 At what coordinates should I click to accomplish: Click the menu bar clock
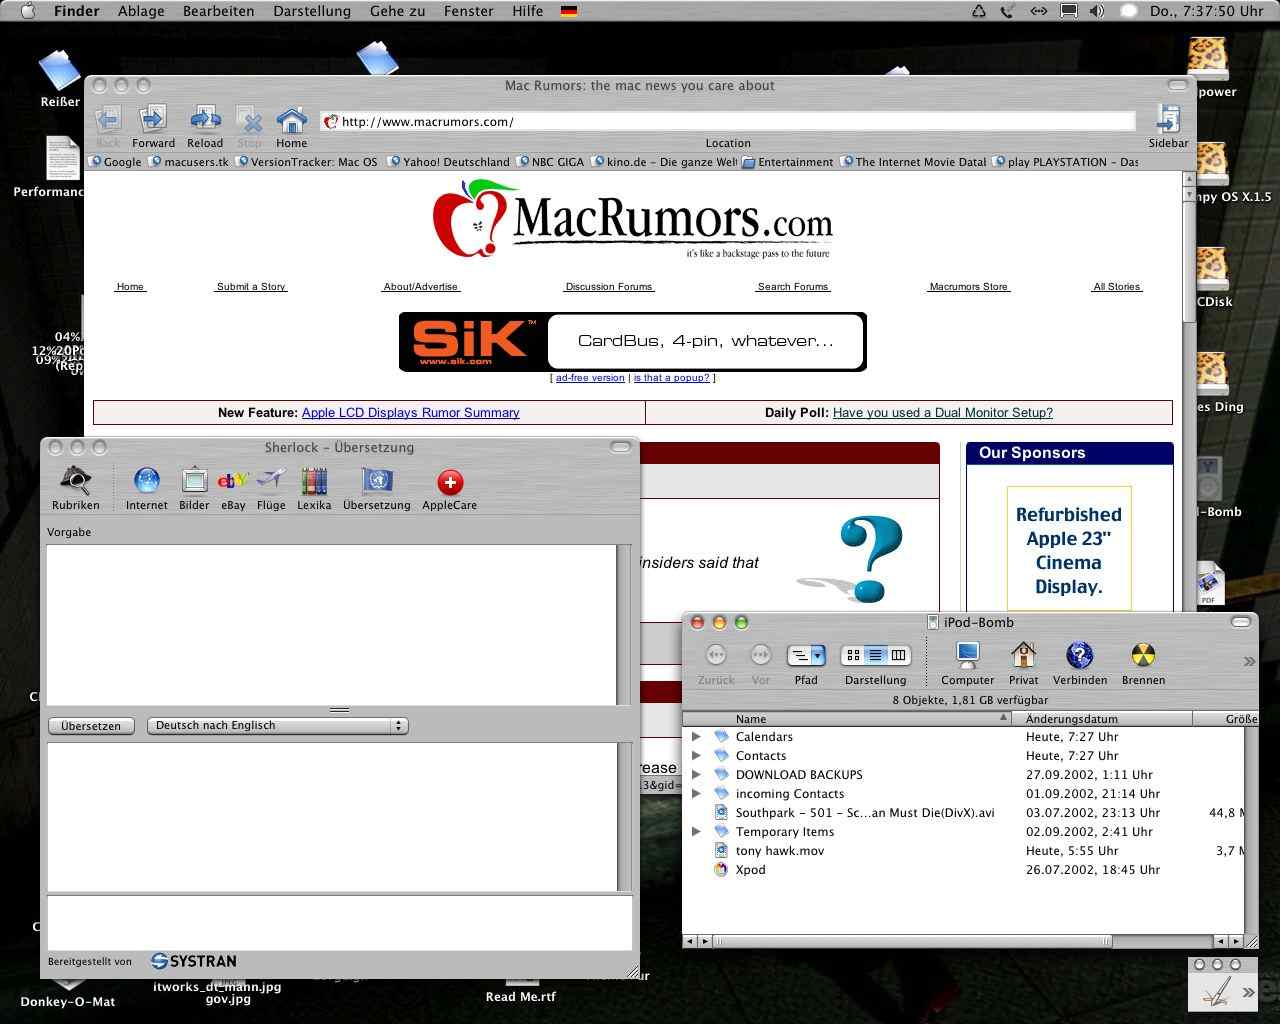click(x=1206, y=11)
